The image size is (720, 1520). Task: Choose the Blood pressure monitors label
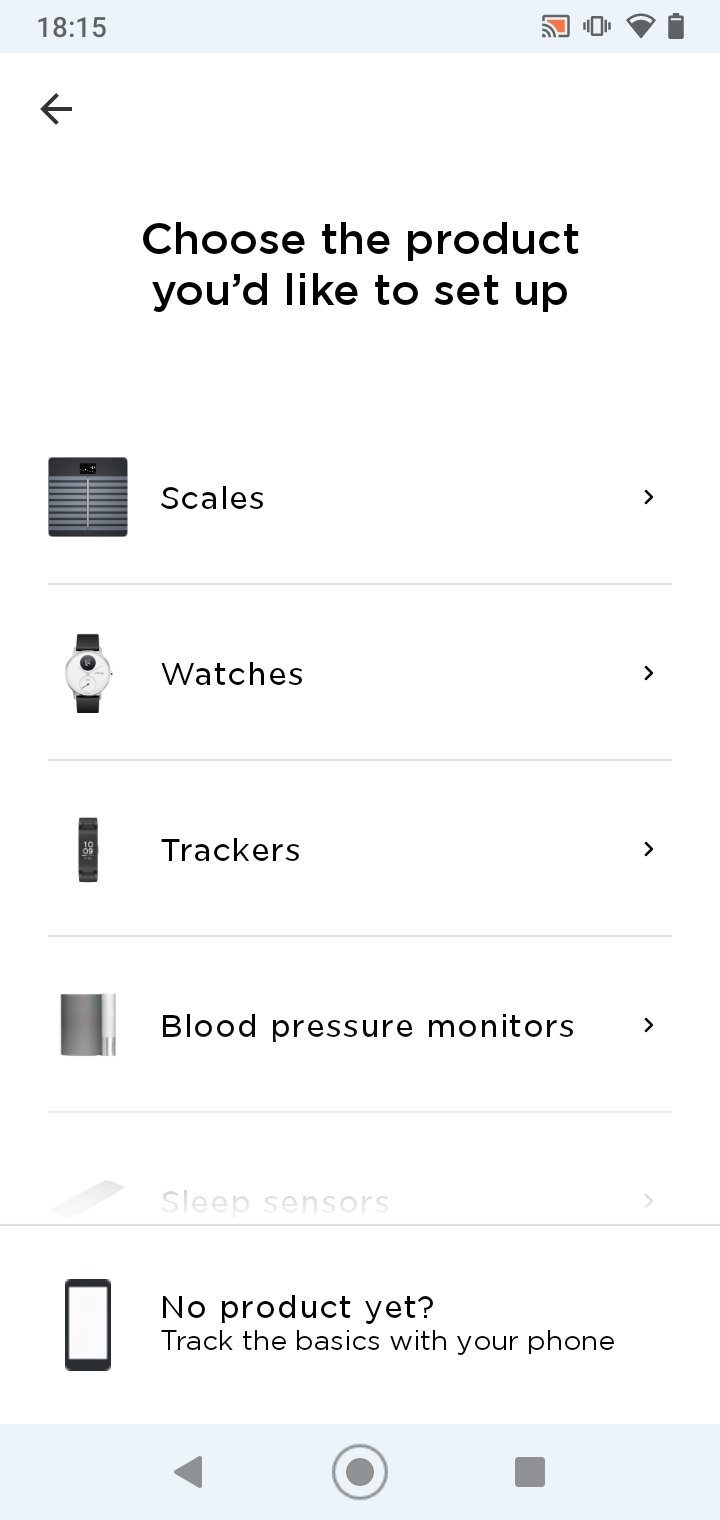(367, 1026)
